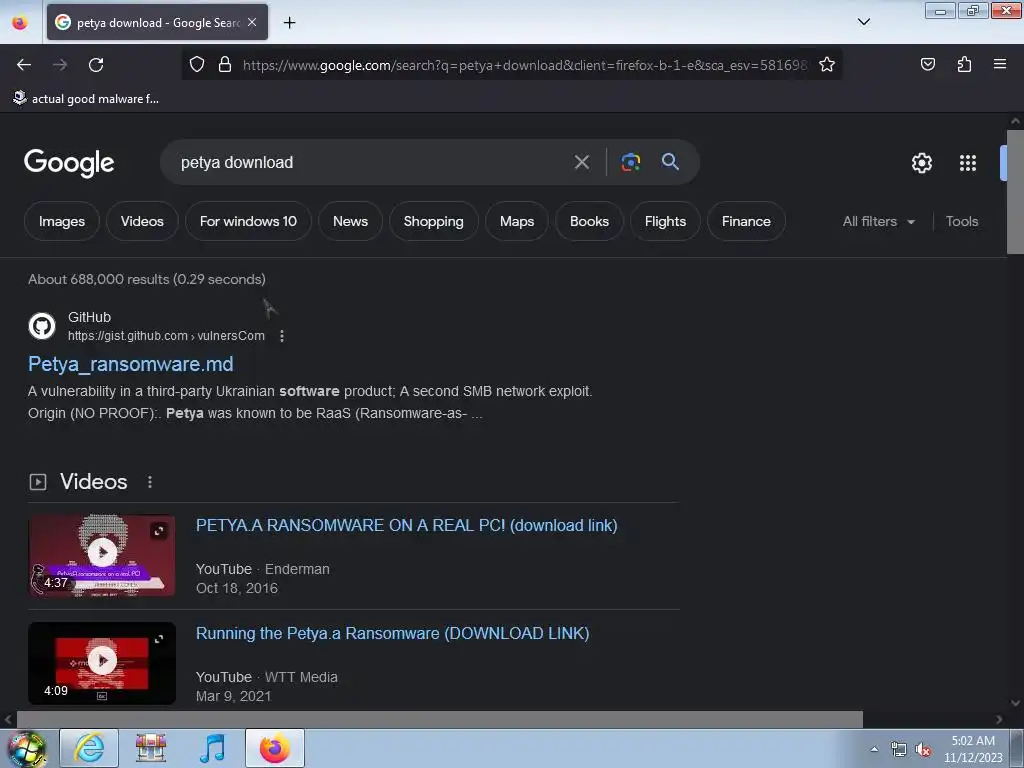Bookmark this page with the star icon
This screenshot has width=1024, height=768.
827,65
